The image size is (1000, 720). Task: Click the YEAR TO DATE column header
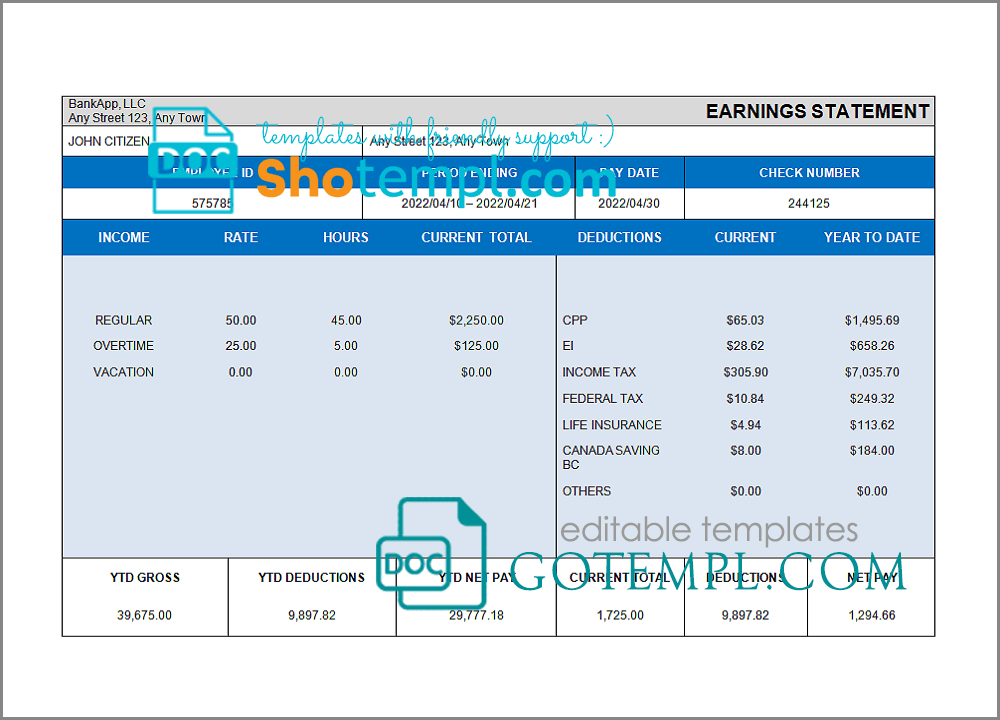[871, 237]
